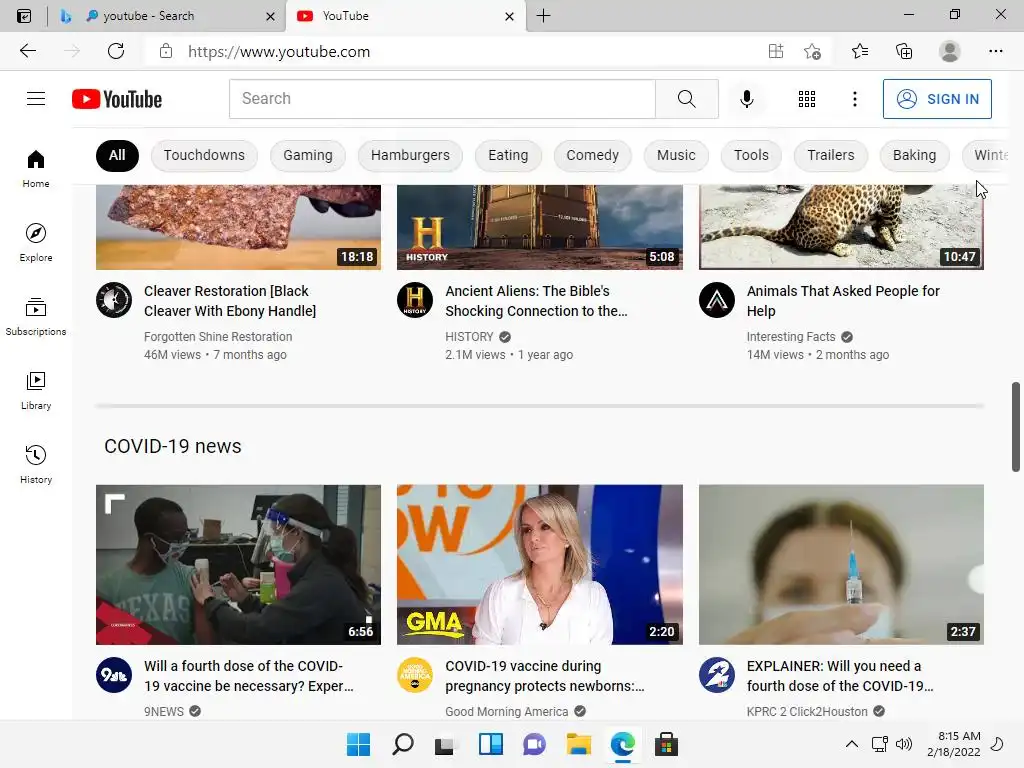
Task: Click the HISTORY channel avatar
Action: 415,300
